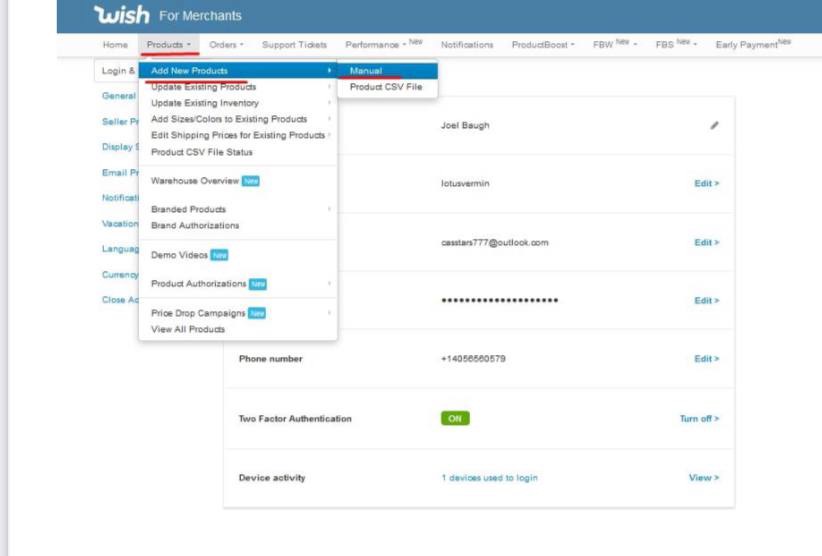Open the Vacation sidebar link
Screen dimensions: 822x556
120,223
